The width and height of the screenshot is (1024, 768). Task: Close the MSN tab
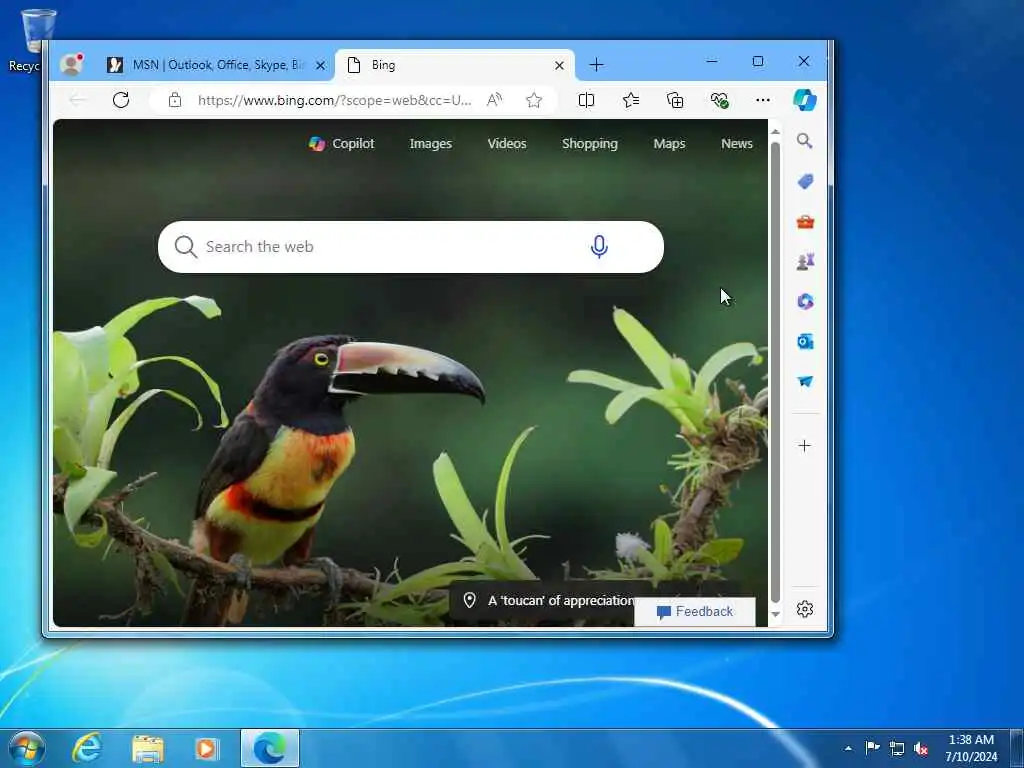[x=320, y=65]
